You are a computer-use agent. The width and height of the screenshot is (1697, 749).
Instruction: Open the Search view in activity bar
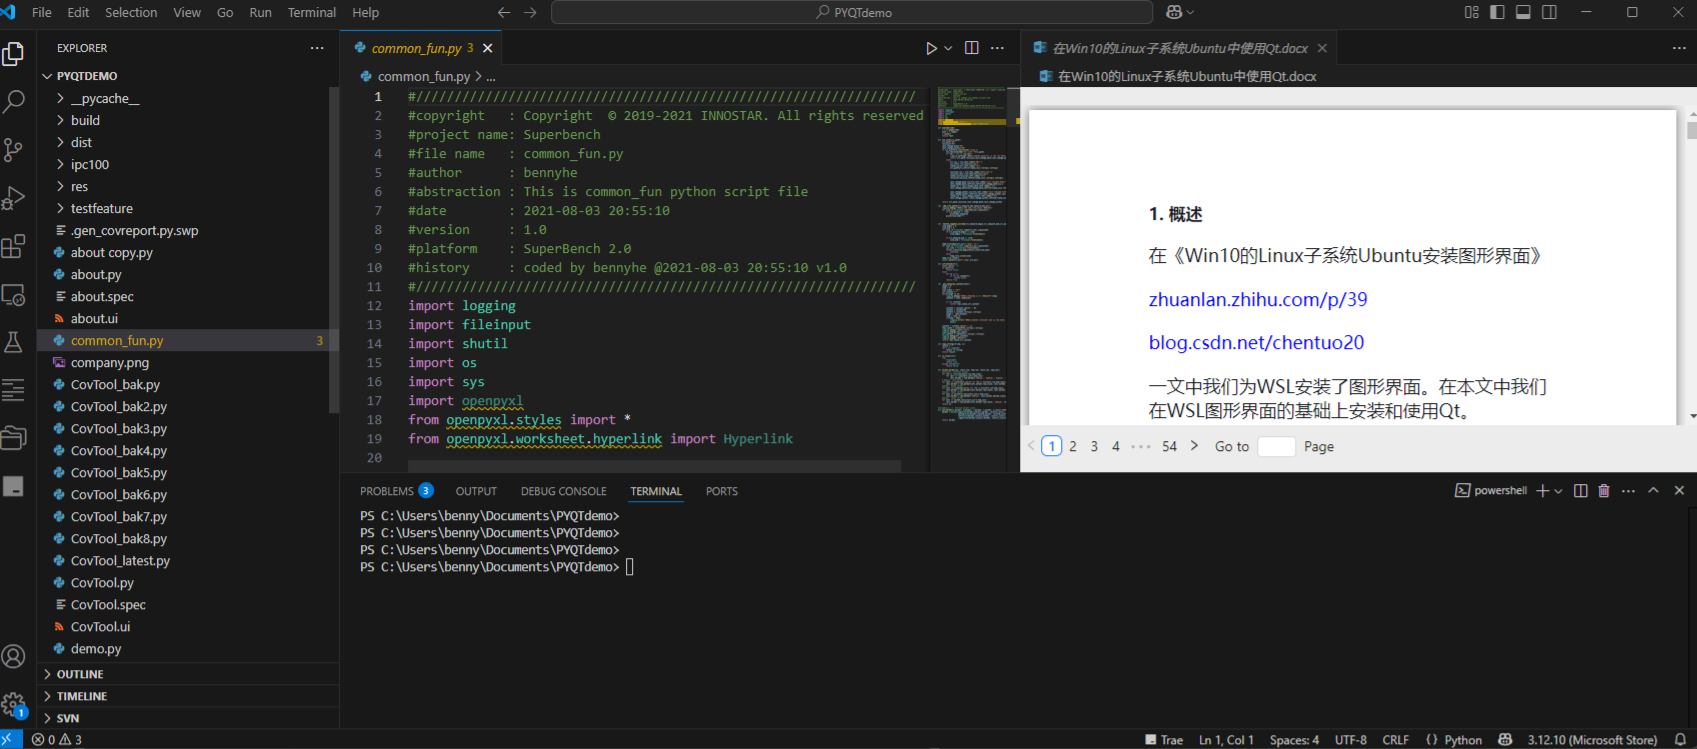pos(14,101)
